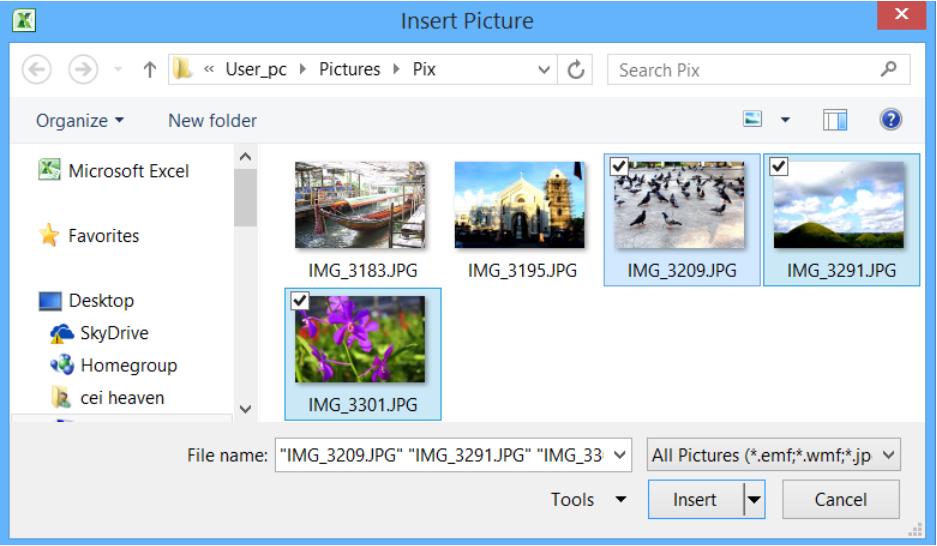Click the Forward navigation arrow

[x=83, y=70]
